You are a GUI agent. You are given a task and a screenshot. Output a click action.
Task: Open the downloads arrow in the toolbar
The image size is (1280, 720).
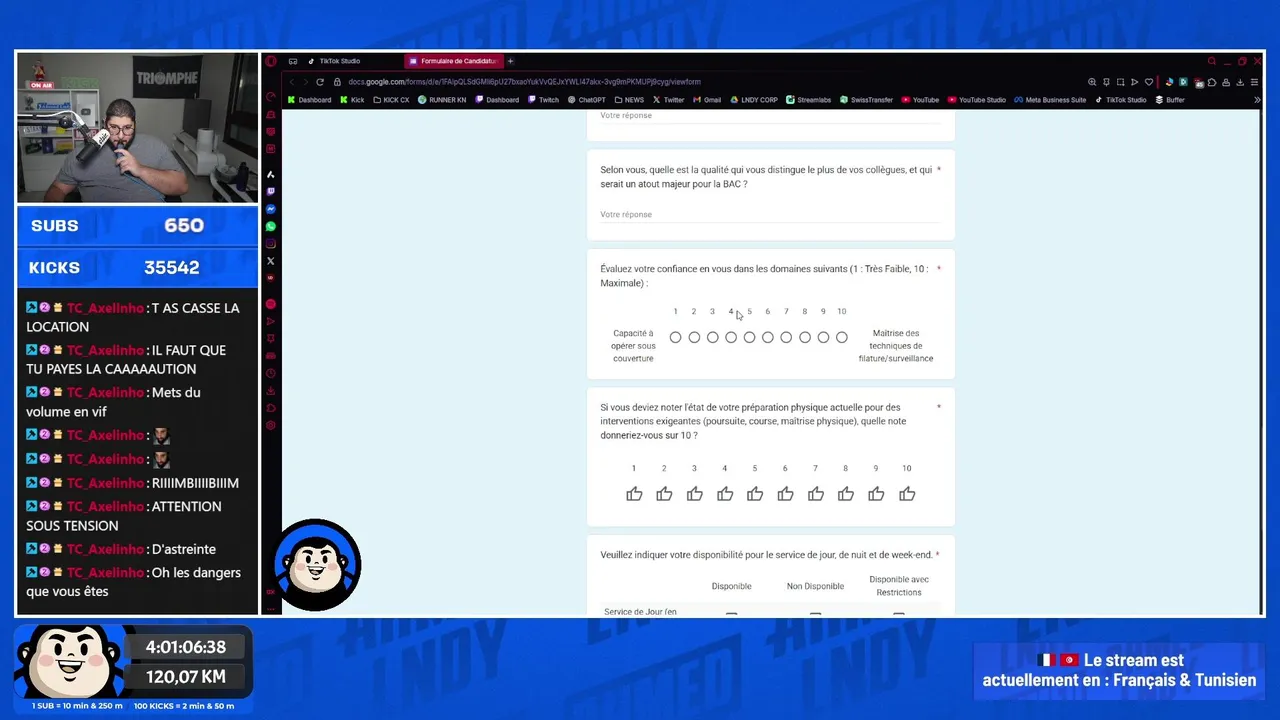(x=1240, y=82)
